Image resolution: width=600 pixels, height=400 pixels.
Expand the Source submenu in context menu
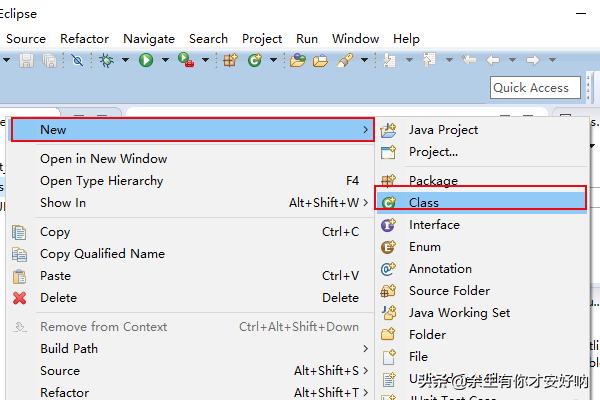[x=190, y=371]
